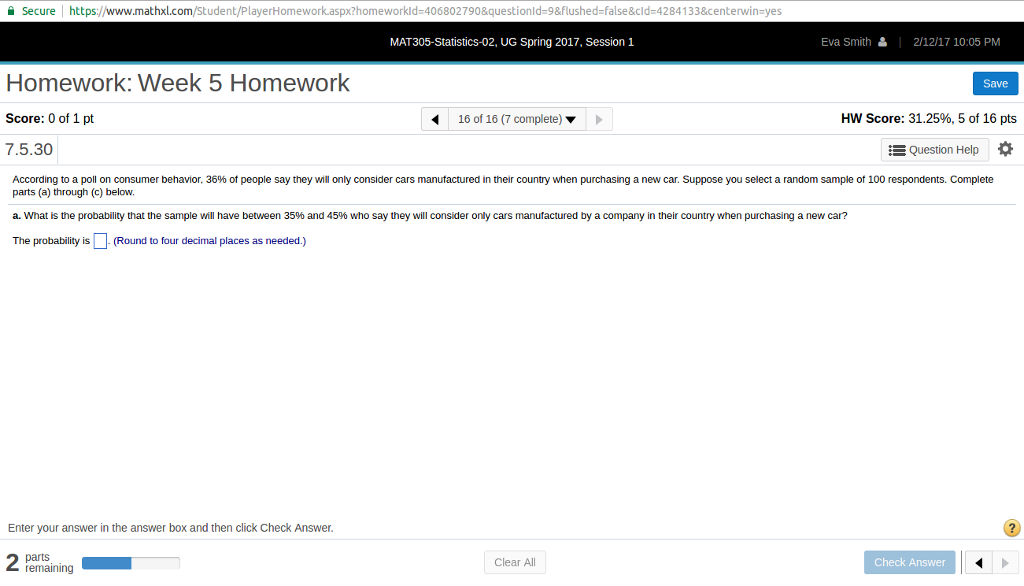Open the question navigation dropdown arrow

point(570,118)
